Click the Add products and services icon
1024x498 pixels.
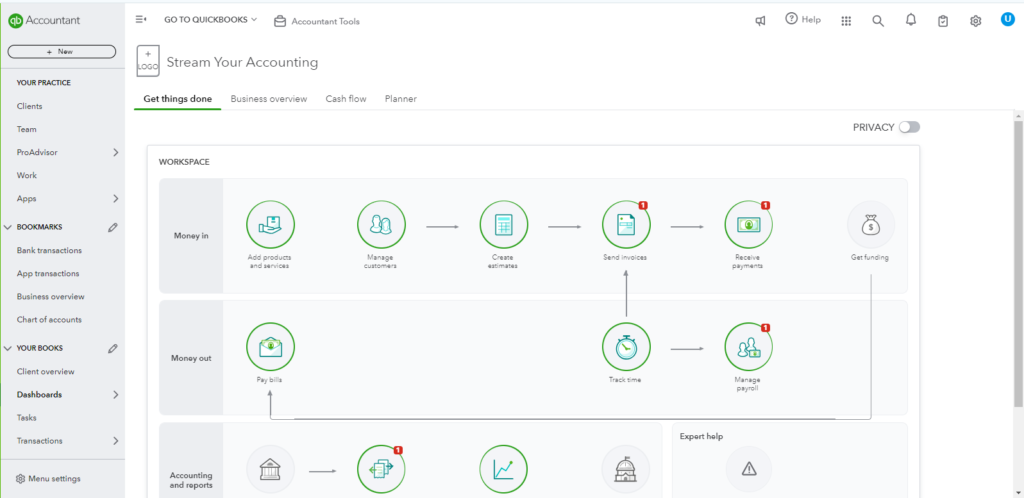270,225
